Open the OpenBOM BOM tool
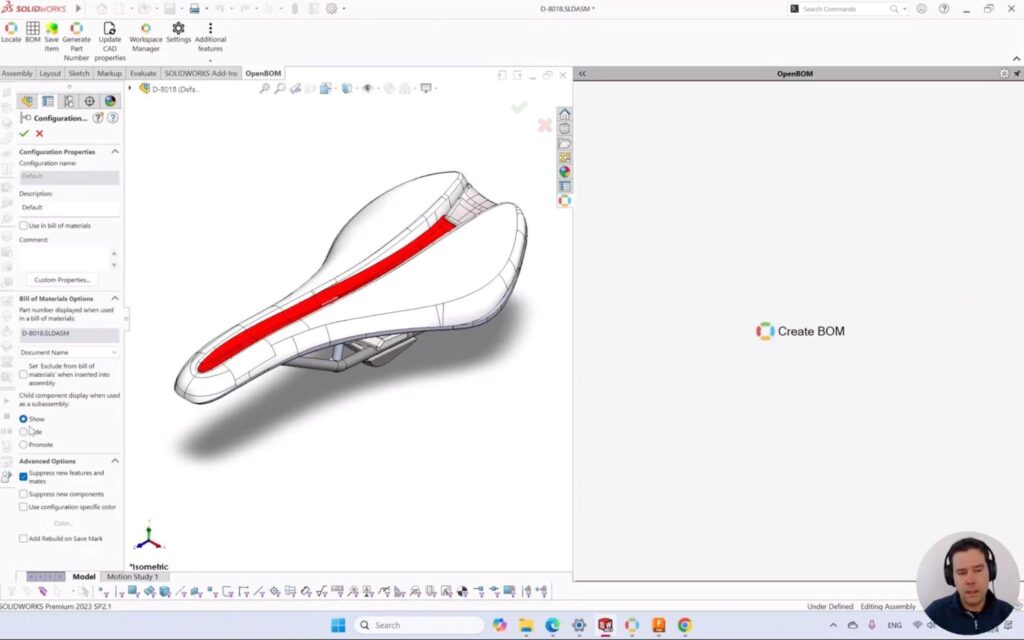Viewport: 1024px width, 640px height. coord(33,32)
